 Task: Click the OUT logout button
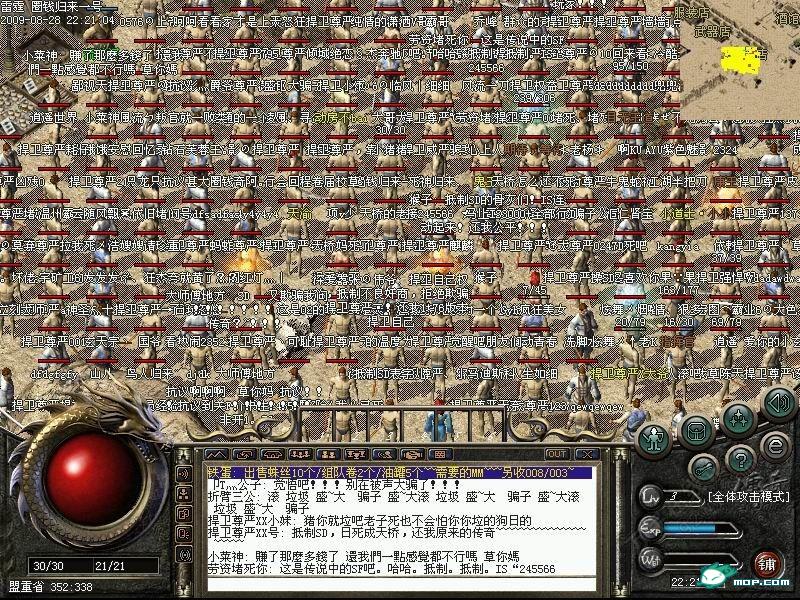557,454
